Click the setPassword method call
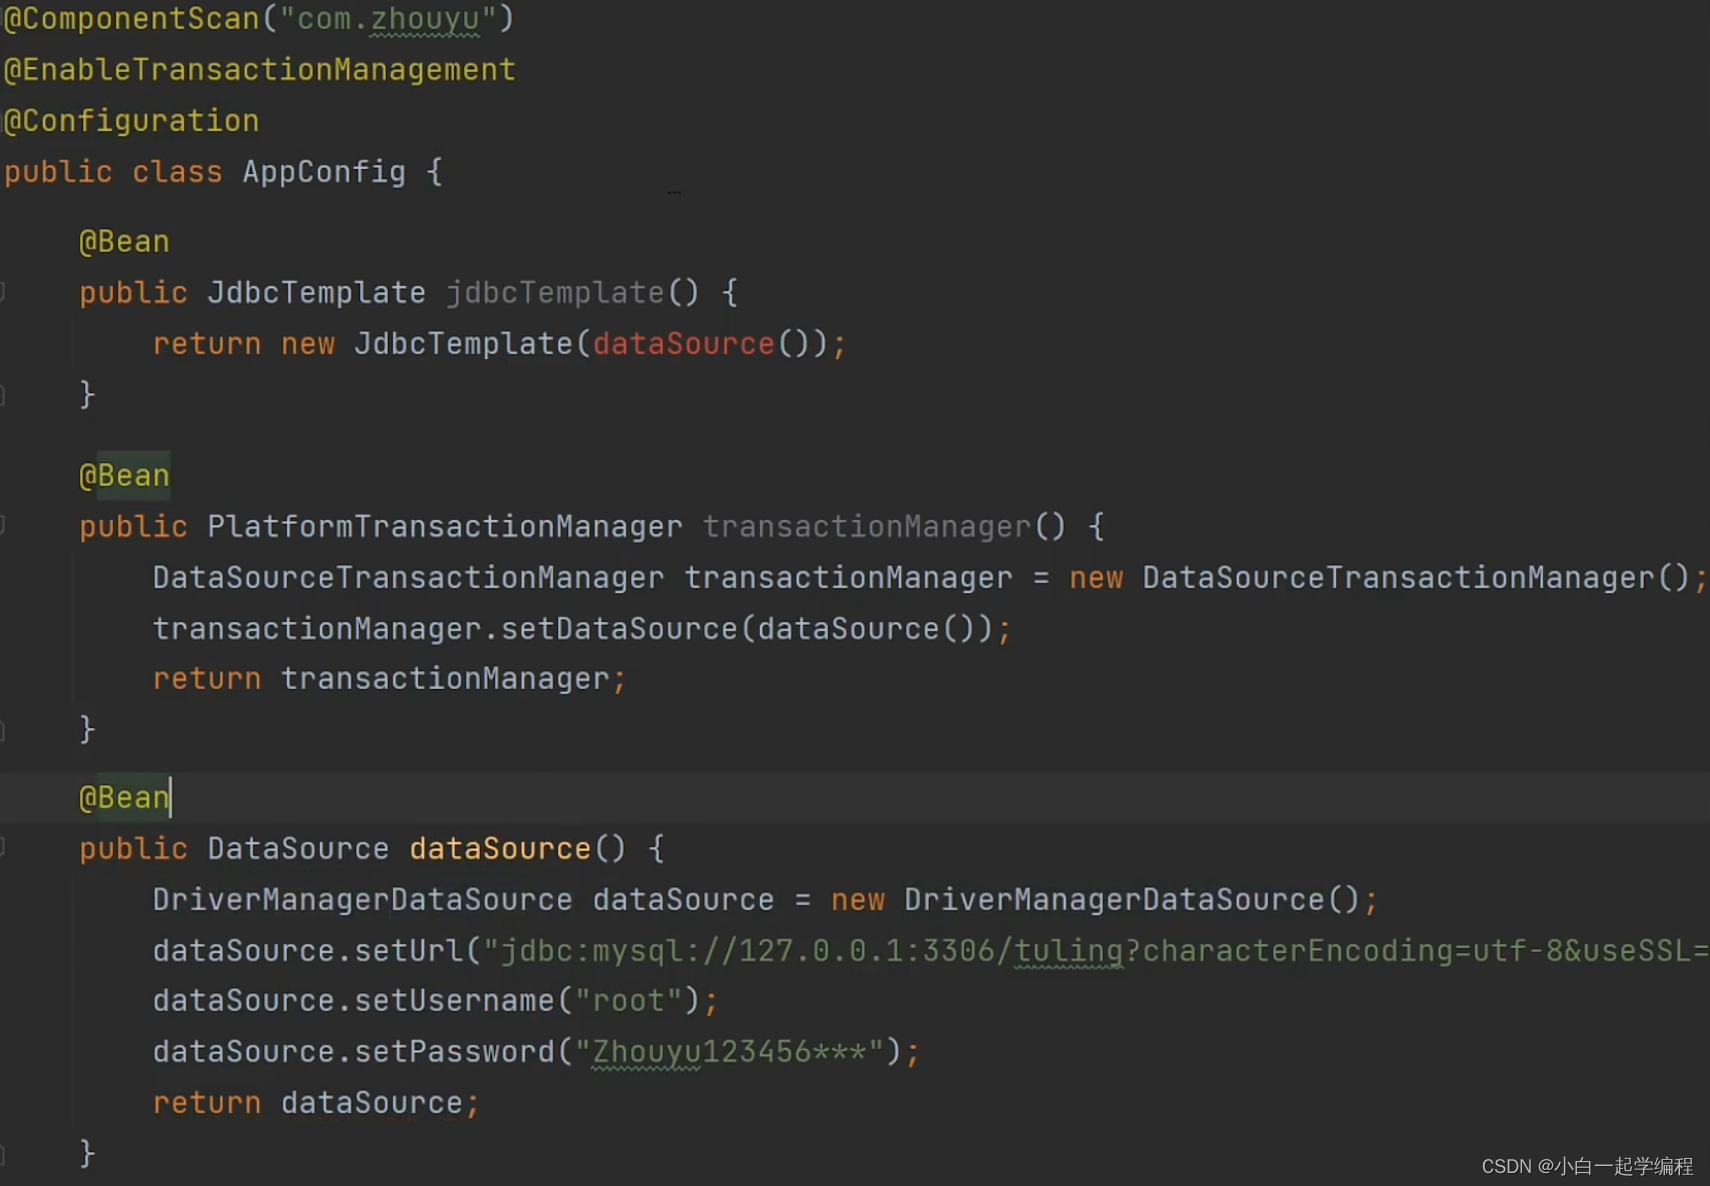The image size is (1710, 1186). (454, 1052)
